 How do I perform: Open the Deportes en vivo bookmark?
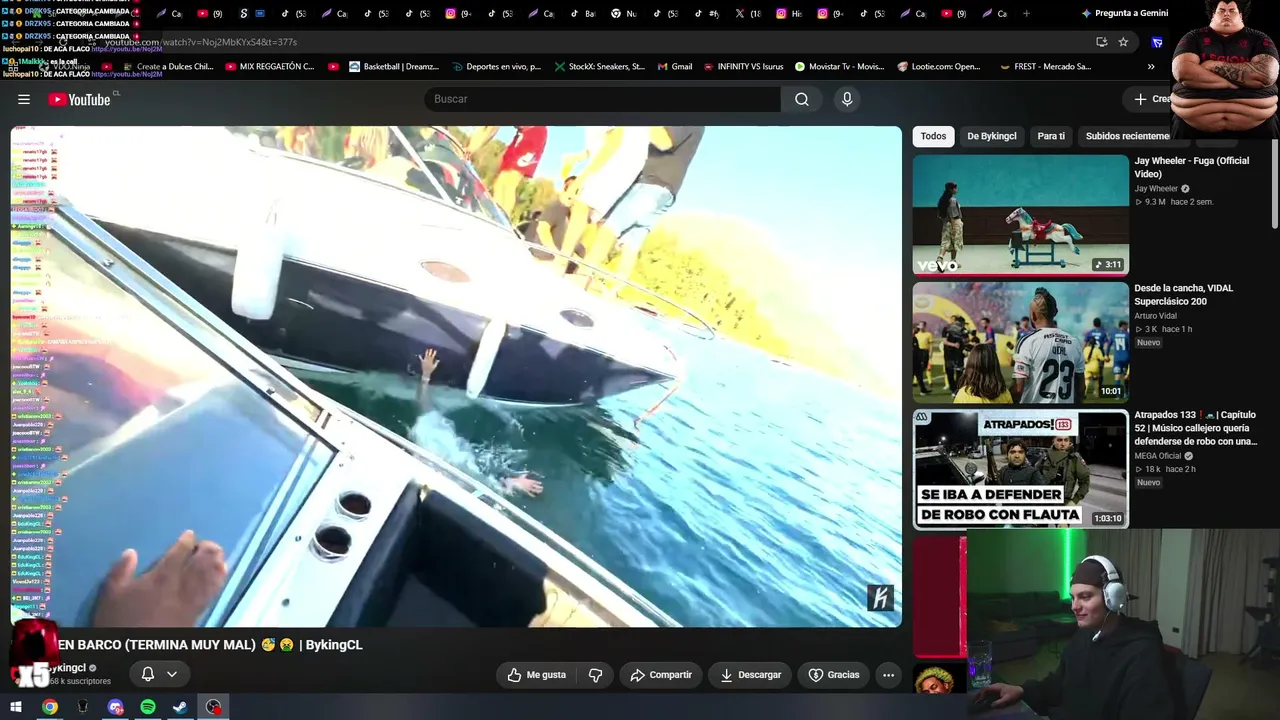[x=495, y=67]
